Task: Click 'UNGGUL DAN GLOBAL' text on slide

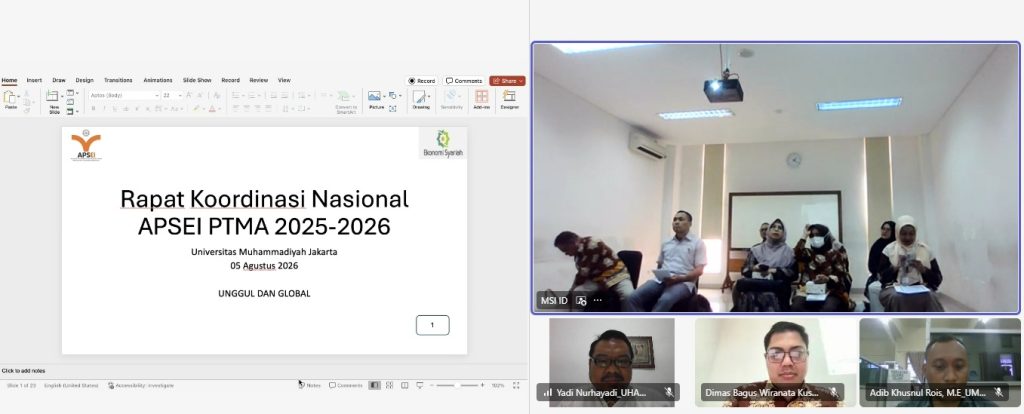Action: point(264,294)
